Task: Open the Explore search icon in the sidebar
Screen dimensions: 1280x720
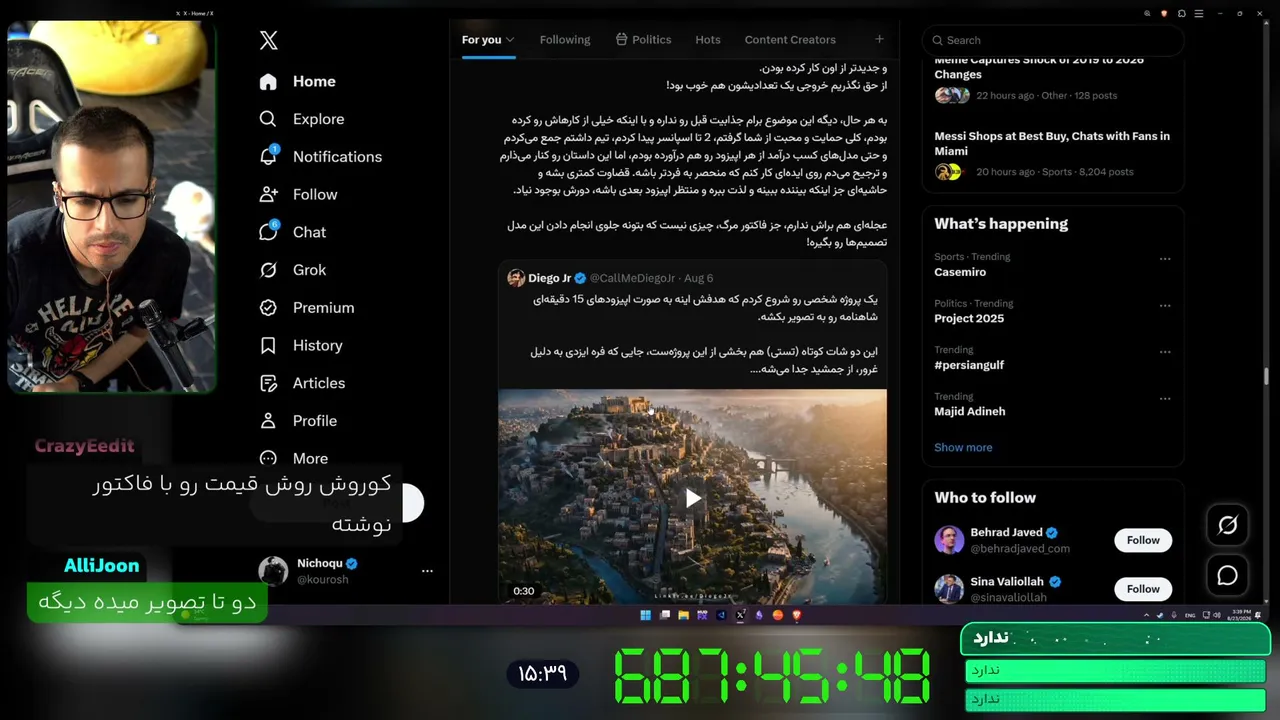Action: tap(268, 119)
